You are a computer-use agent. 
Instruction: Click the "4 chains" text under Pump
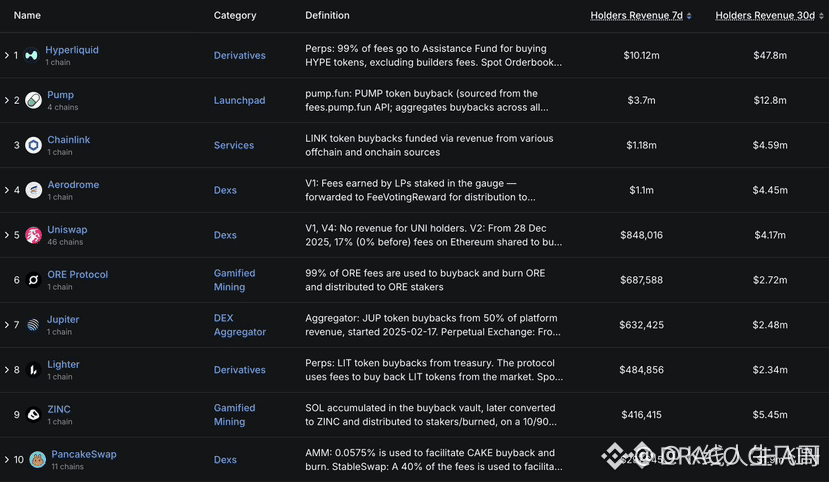click(62, 107)
